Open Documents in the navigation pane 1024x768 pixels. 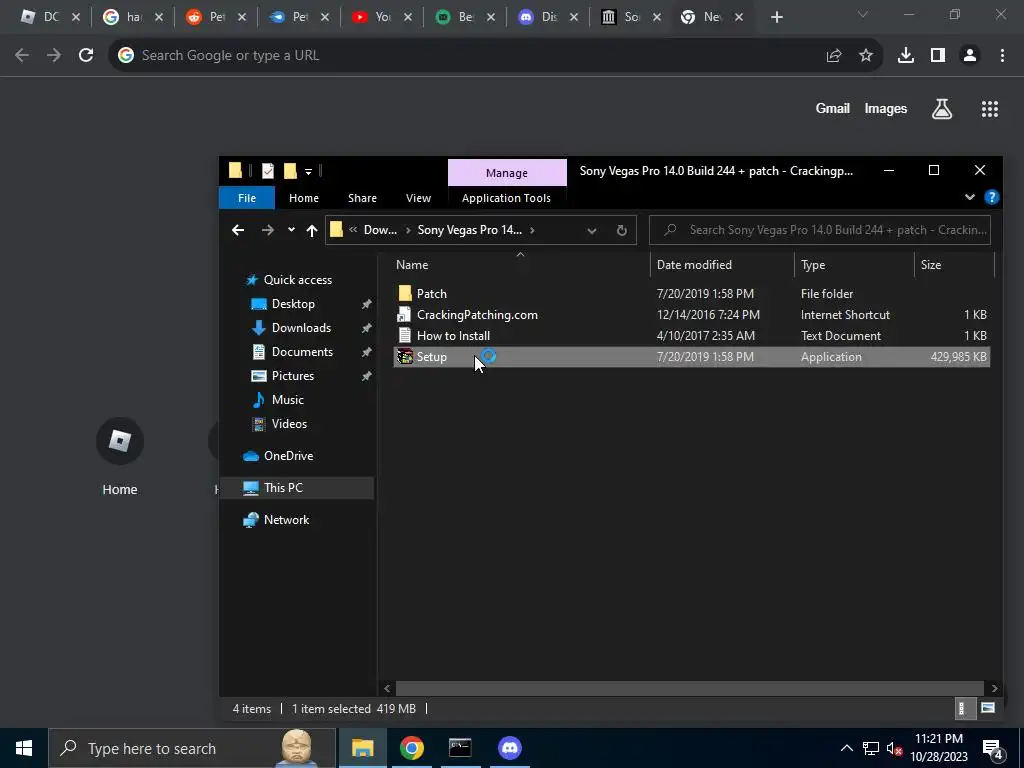(302, 351)
